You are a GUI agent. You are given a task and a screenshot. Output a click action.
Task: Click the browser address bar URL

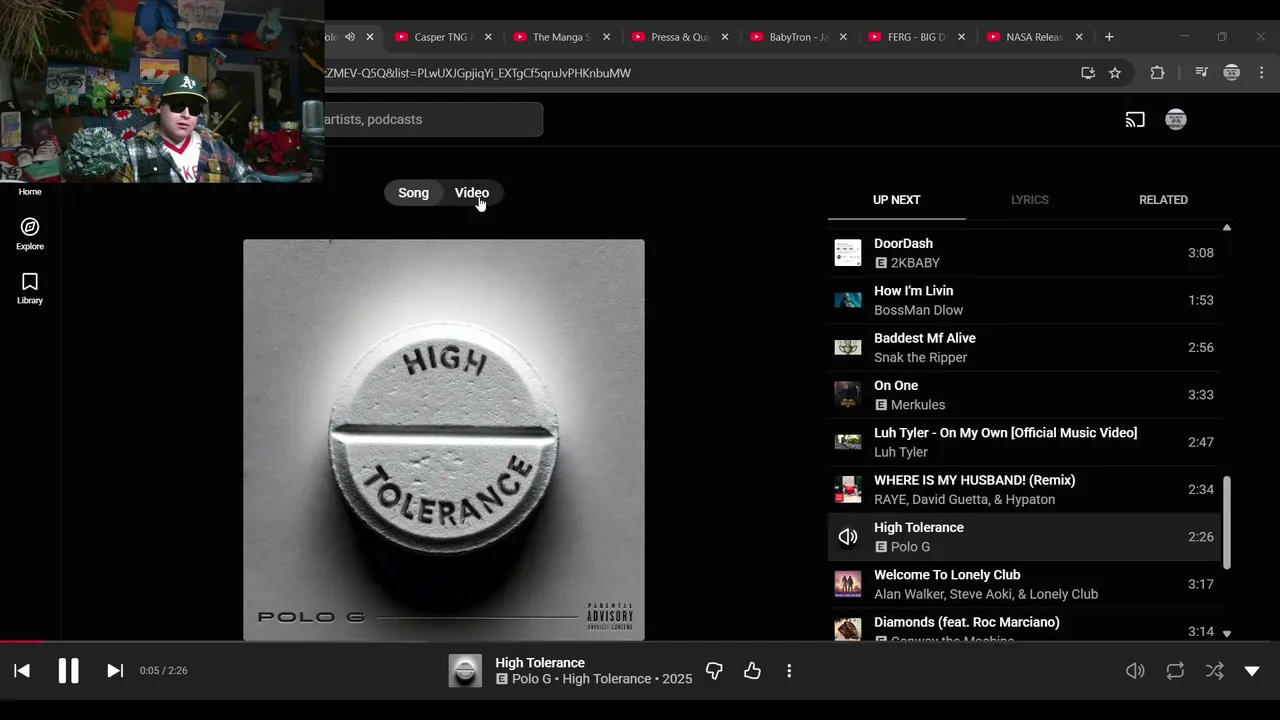[478, 73]
